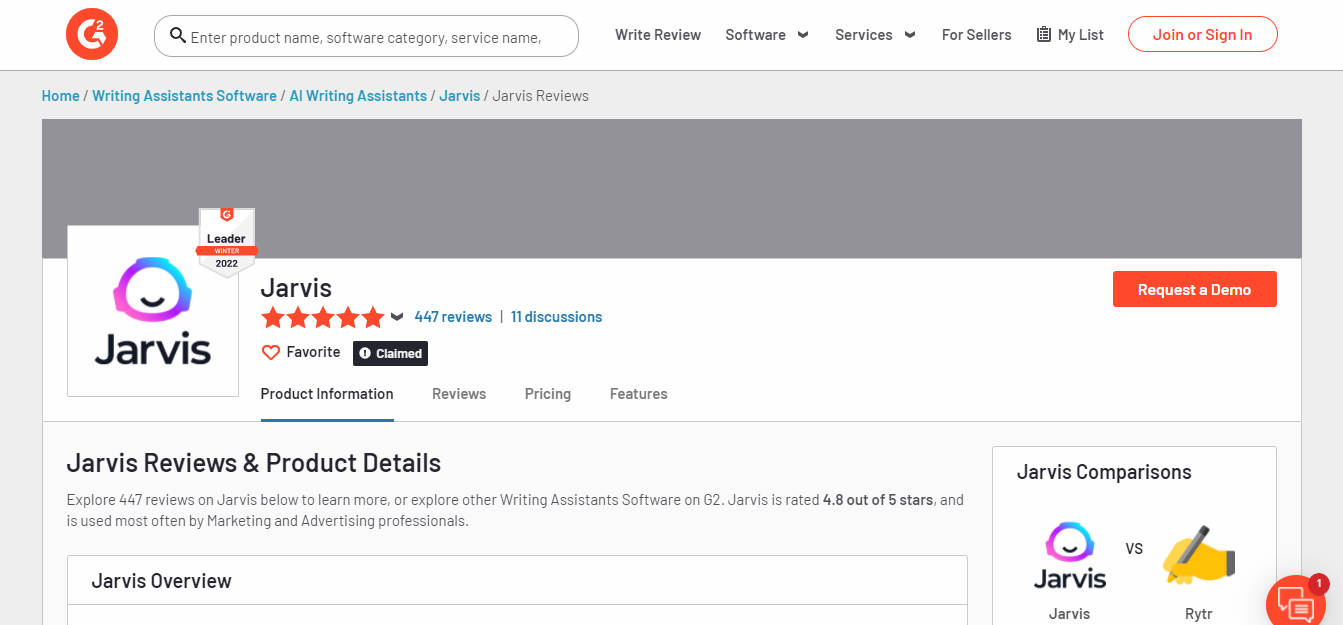Switch to the Reviews tab

pos(459,394)
